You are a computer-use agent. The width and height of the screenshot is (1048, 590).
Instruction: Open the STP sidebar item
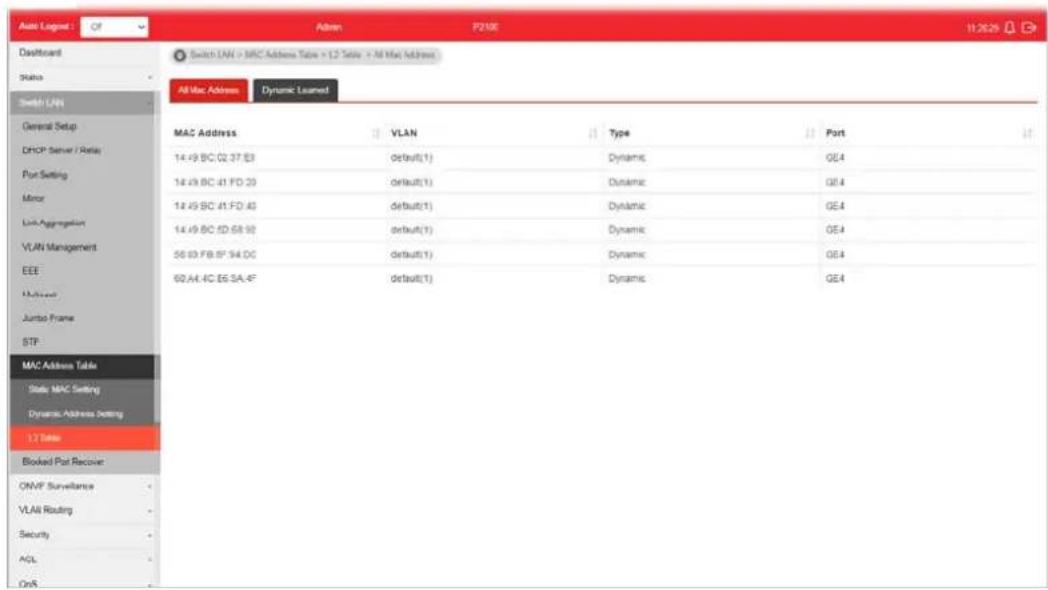point(30,342)
